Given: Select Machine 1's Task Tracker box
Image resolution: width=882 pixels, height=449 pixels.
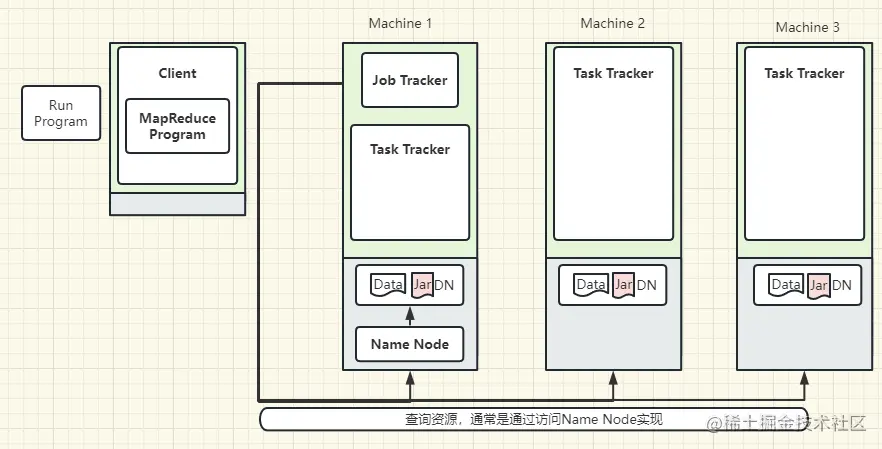Looking at the screenshot, I should (x=410, y=182).
